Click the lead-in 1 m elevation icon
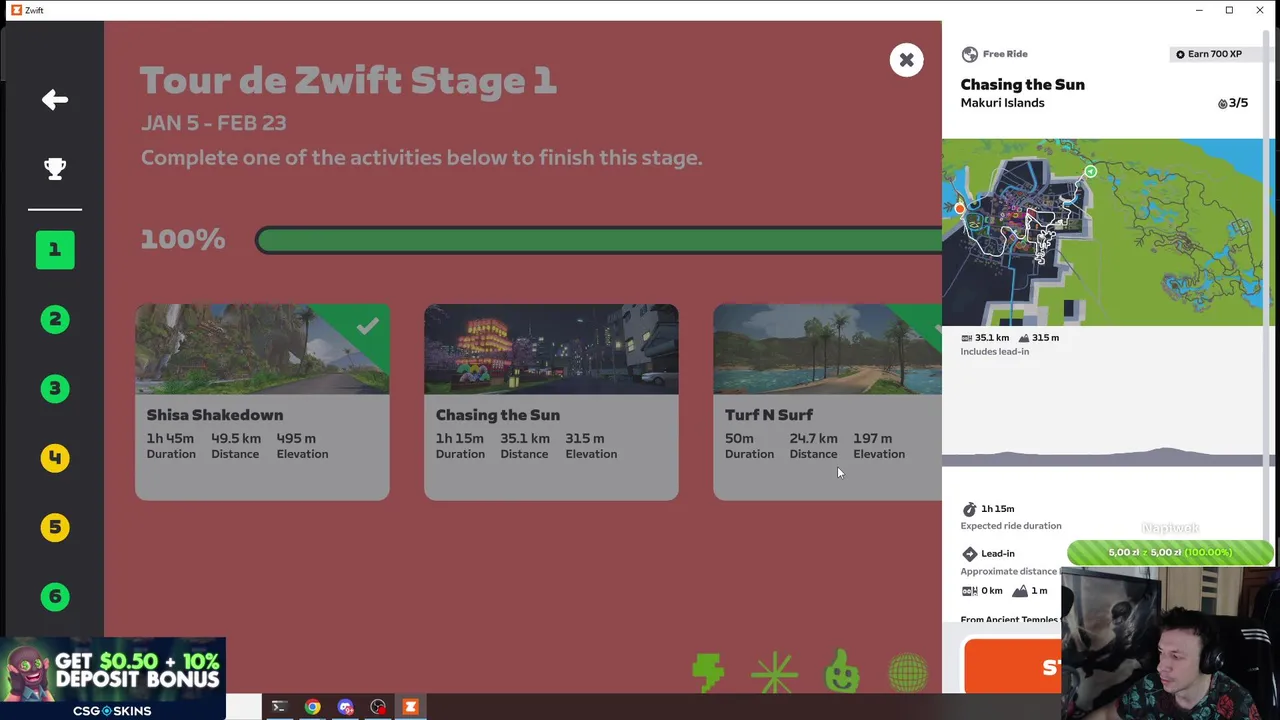 pyautogui.click(x=1020, y=591)
